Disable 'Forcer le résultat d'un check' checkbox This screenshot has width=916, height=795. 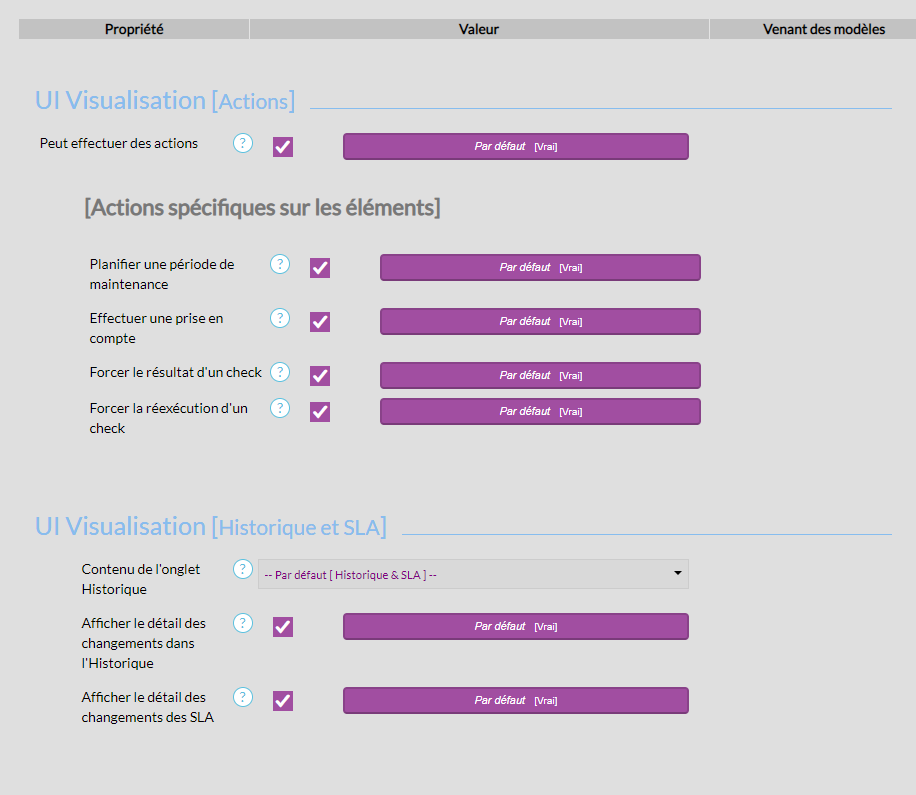[320, 376]
